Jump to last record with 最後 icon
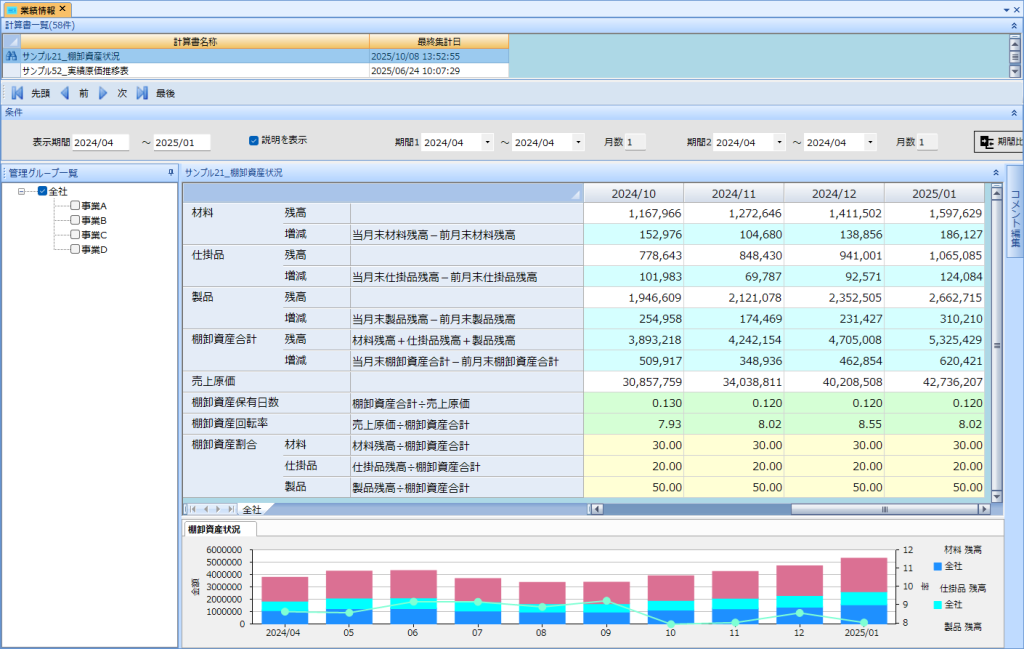The width and height of the screenshot is (1024, 649). [142, 93]
